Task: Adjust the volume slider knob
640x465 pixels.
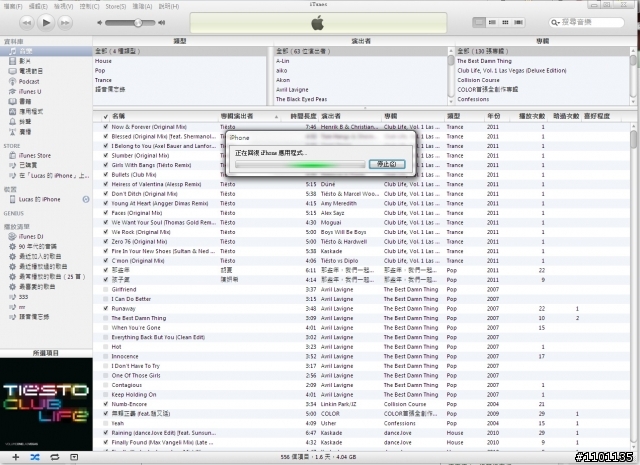Action: click(138, 22)
